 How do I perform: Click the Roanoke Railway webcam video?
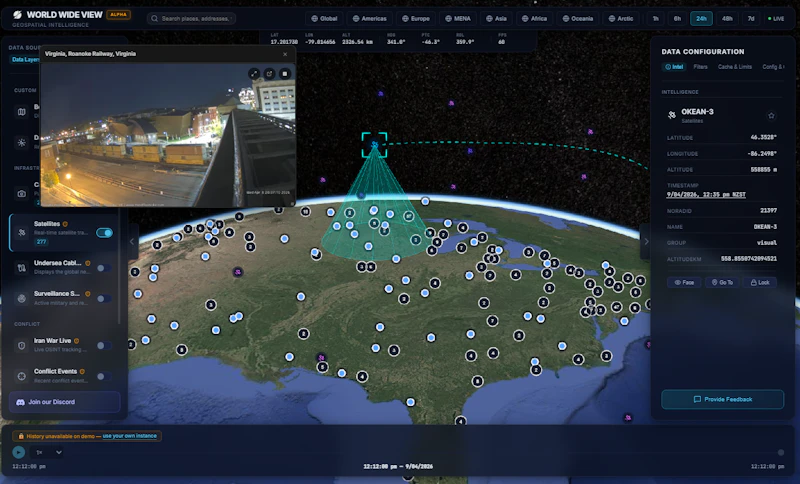(168, 135)
